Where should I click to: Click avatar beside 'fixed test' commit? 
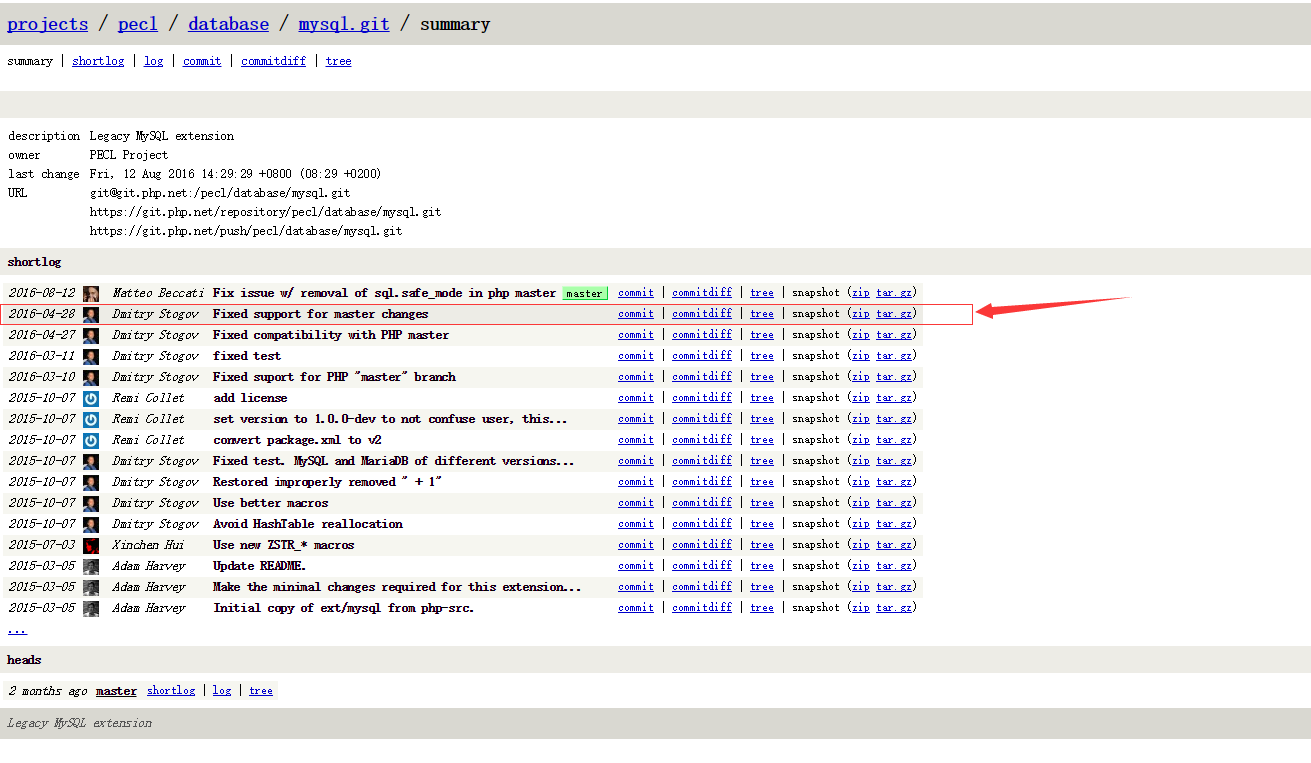(x=91, y=356)
